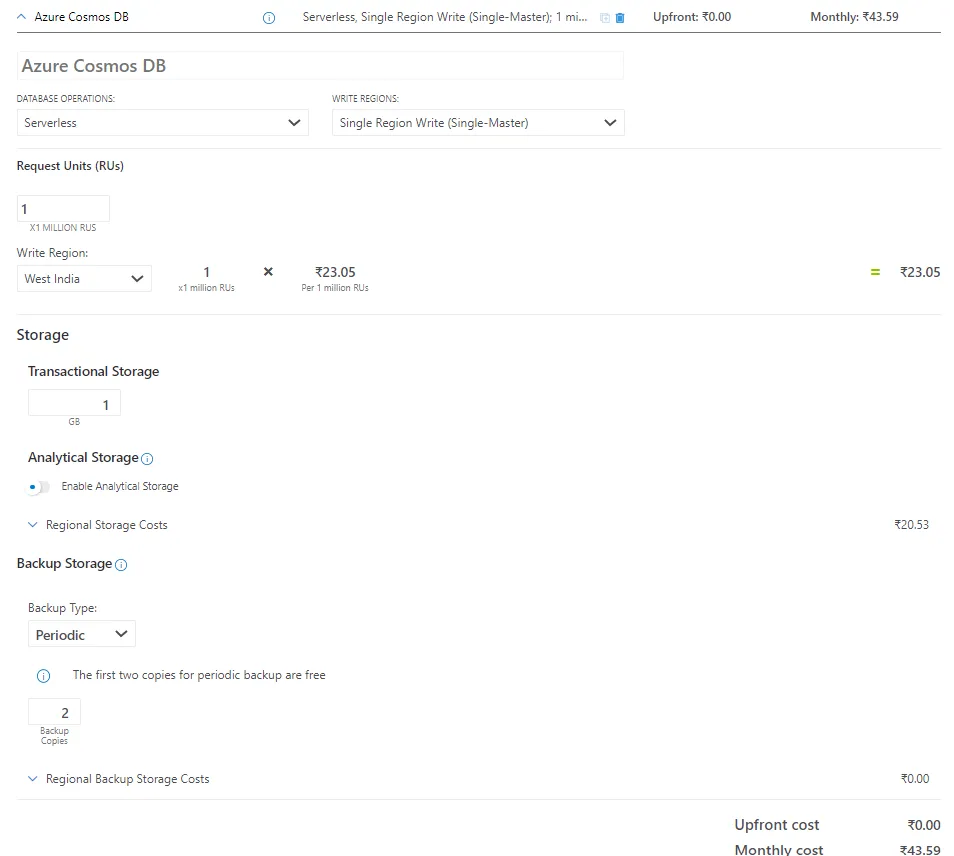Disable the Enable Analytical Storage toggle
This screenshot has height=856, width=954.
tap(37, 487)
